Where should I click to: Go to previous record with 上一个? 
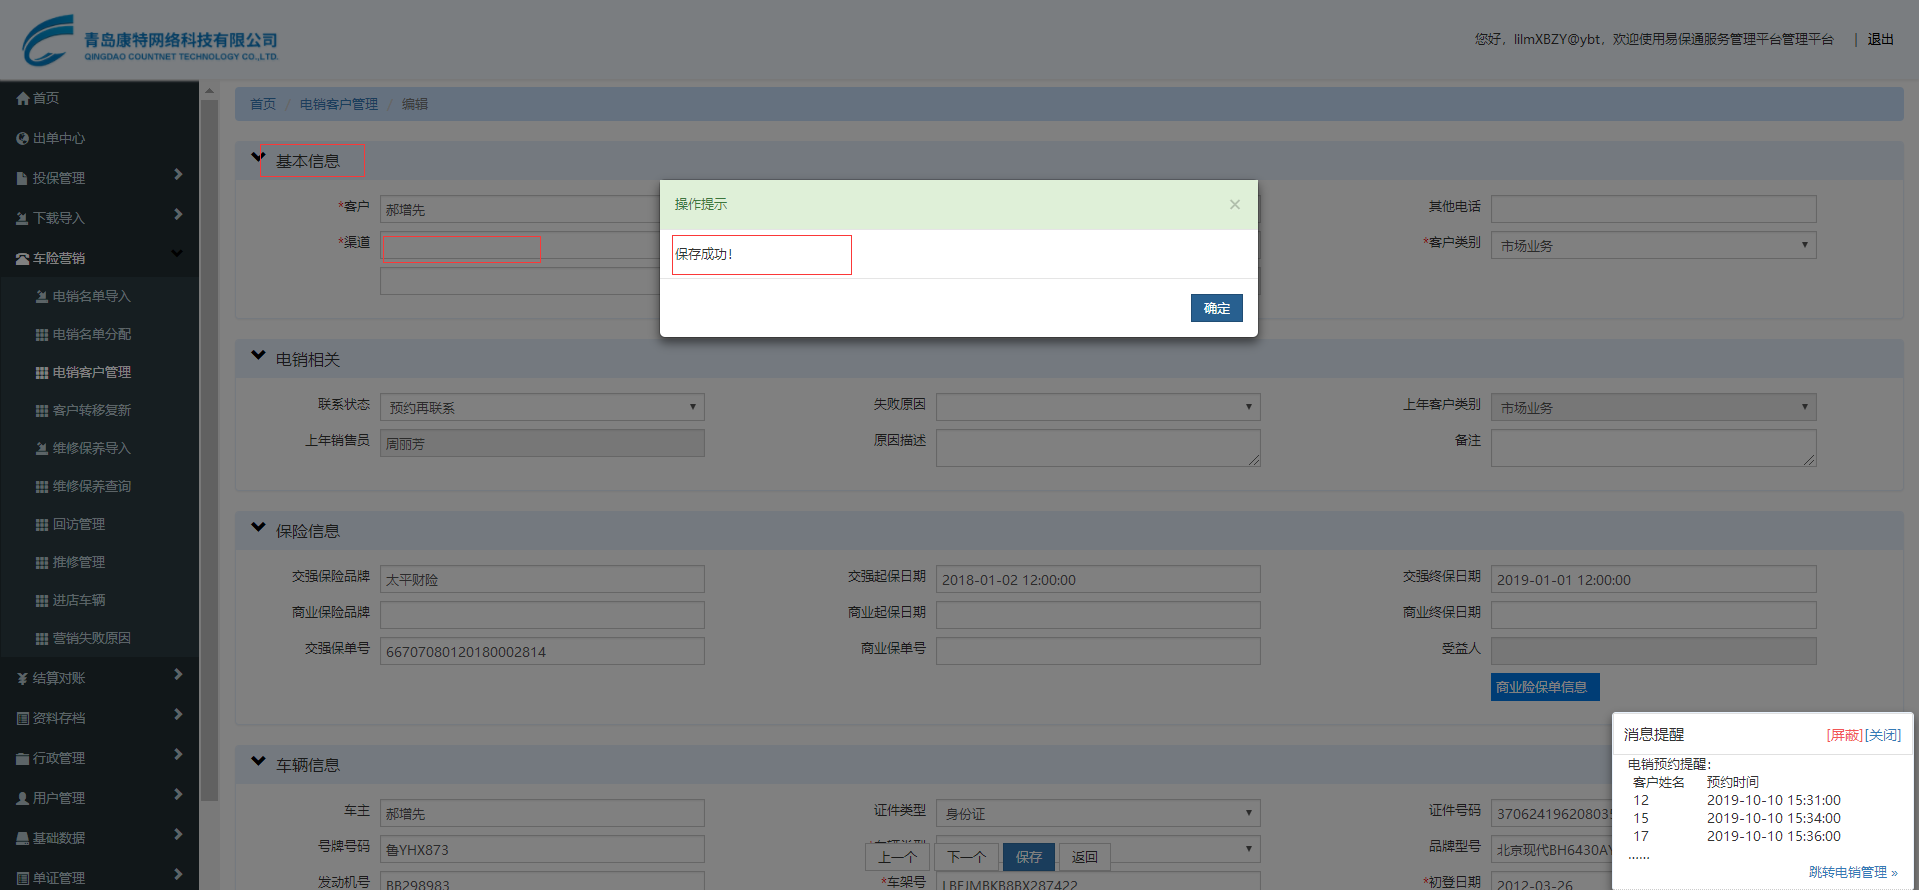tap(897, 857)
